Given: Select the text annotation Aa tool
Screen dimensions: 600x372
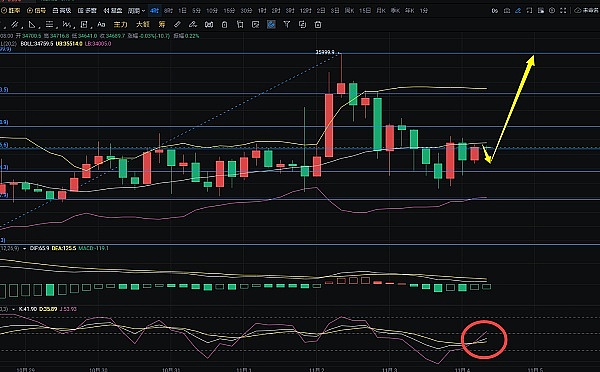Looking at the screenshot, I should pyautogui.click(x=101, y=24).
